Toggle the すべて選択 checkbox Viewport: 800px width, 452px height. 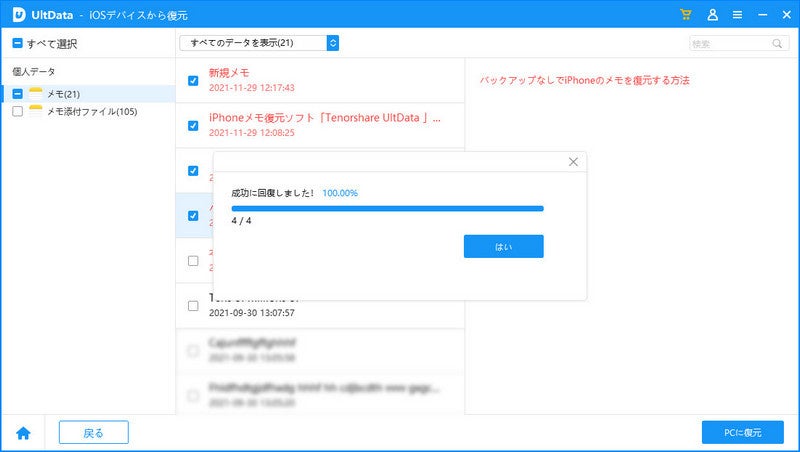click(17, 43)
